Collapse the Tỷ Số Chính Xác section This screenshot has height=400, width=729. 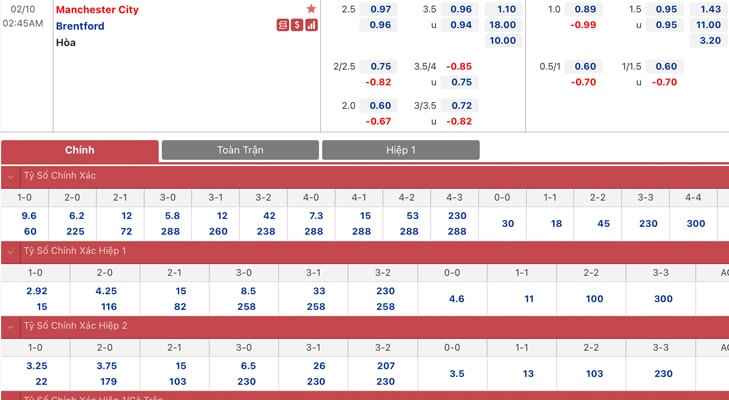[10, 176]
